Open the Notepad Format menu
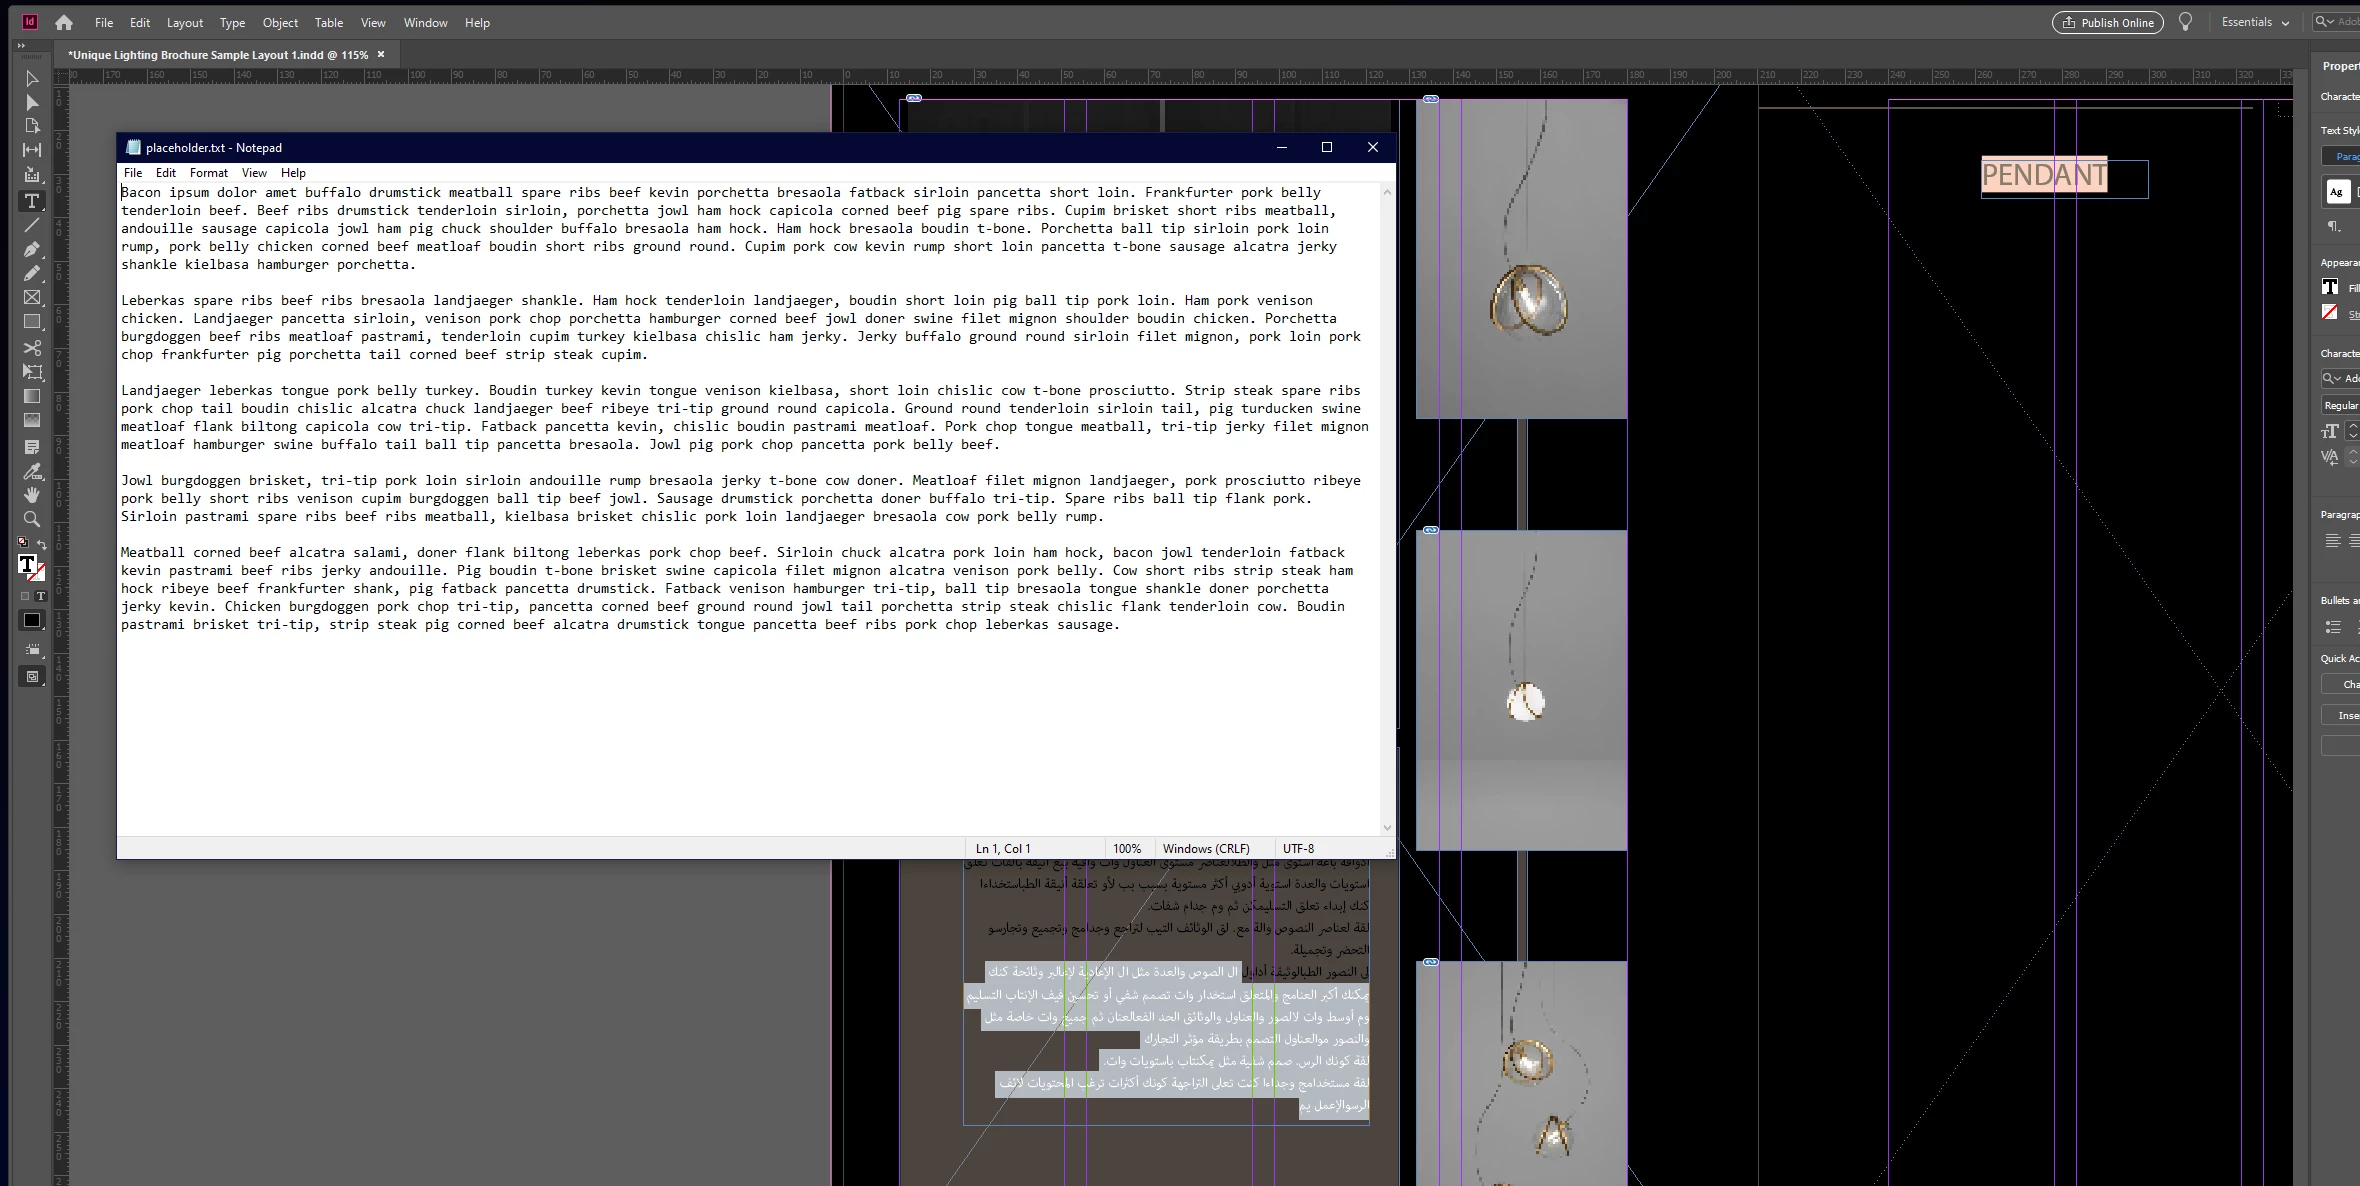 [x=208, y=173]
